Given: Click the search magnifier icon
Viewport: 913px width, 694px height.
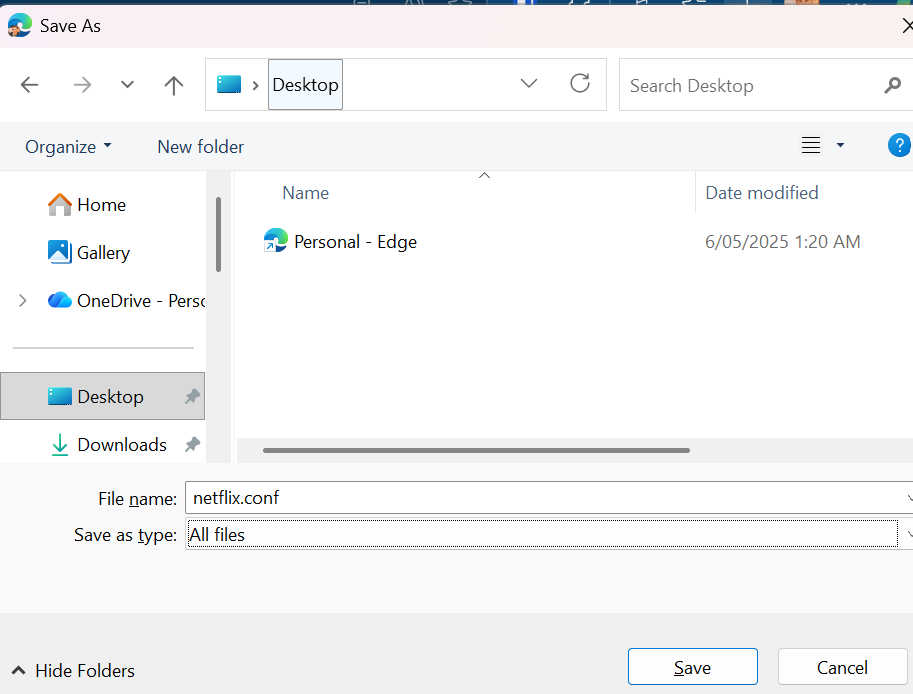Looking at the screenshot, I should click(892, 86).
